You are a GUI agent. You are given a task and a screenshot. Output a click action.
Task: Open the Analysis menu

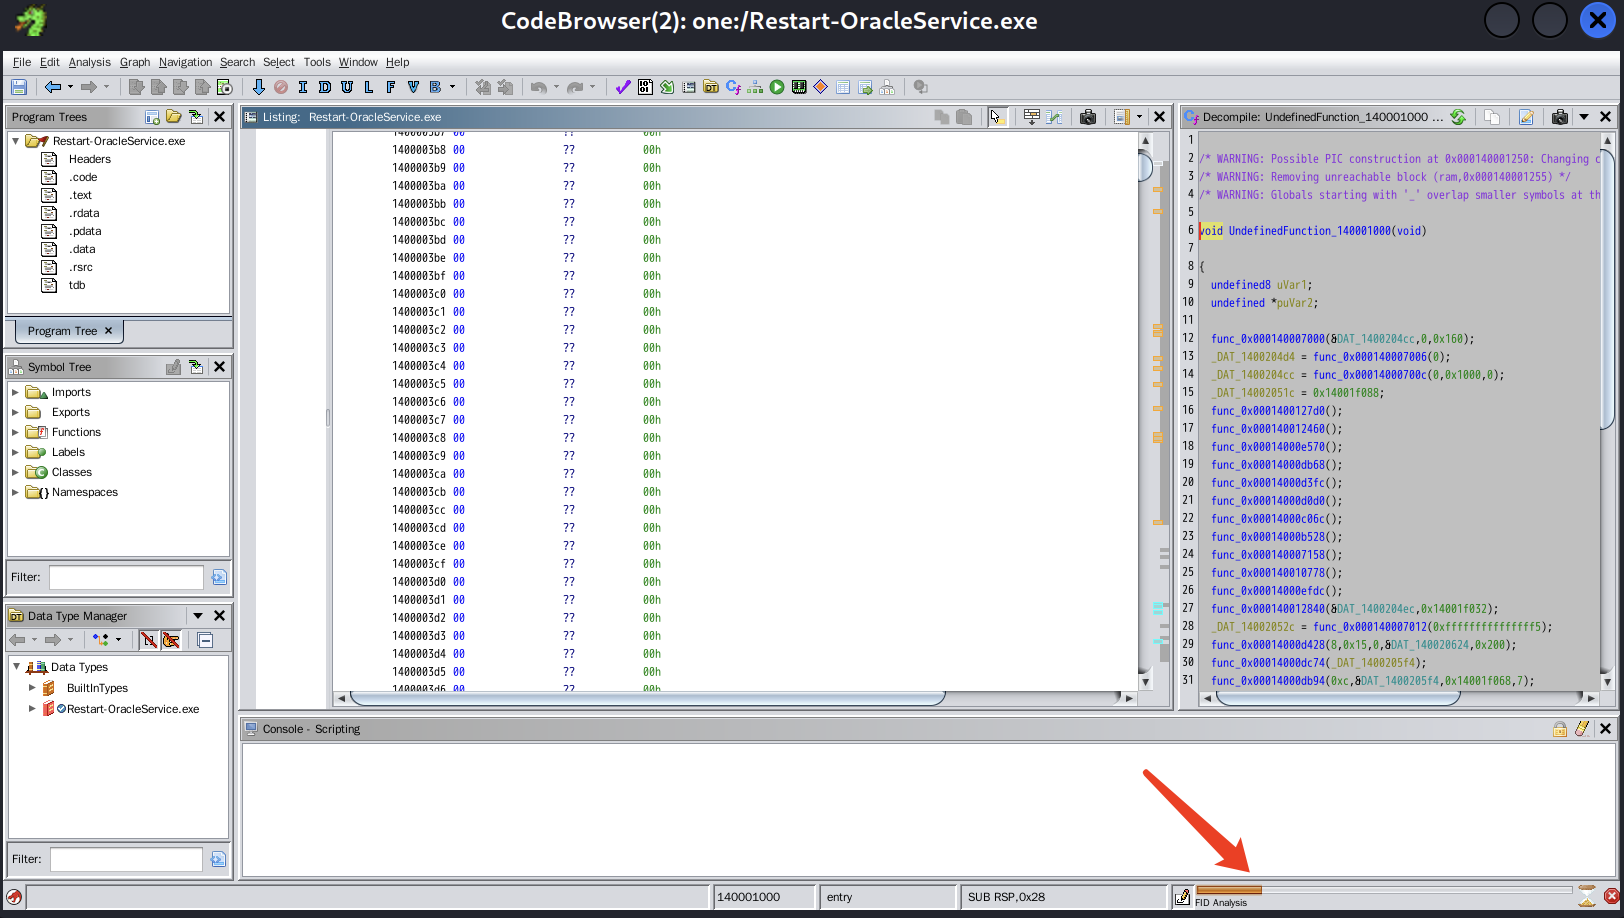point(89,62)
